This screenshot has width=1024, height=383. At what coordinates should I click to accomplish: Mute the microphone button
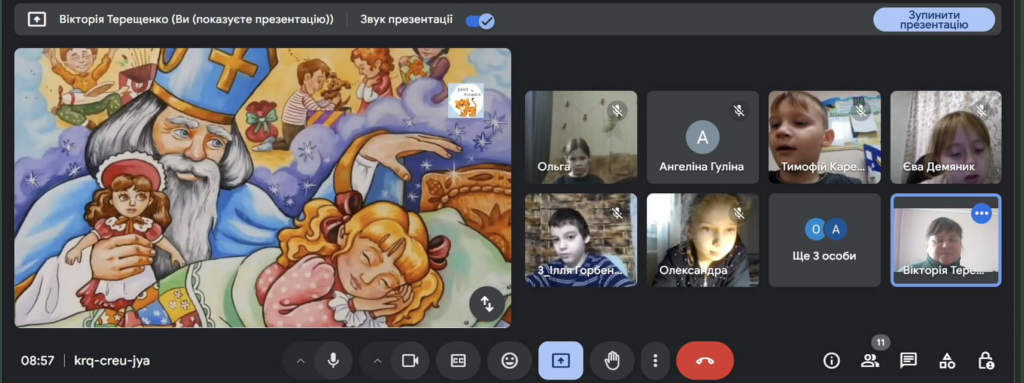333,360
